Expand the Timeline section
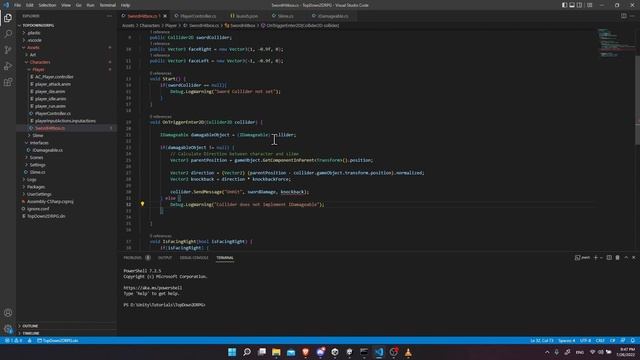The height and width of the screenshot is (360, 640). (x=67, y=333)
